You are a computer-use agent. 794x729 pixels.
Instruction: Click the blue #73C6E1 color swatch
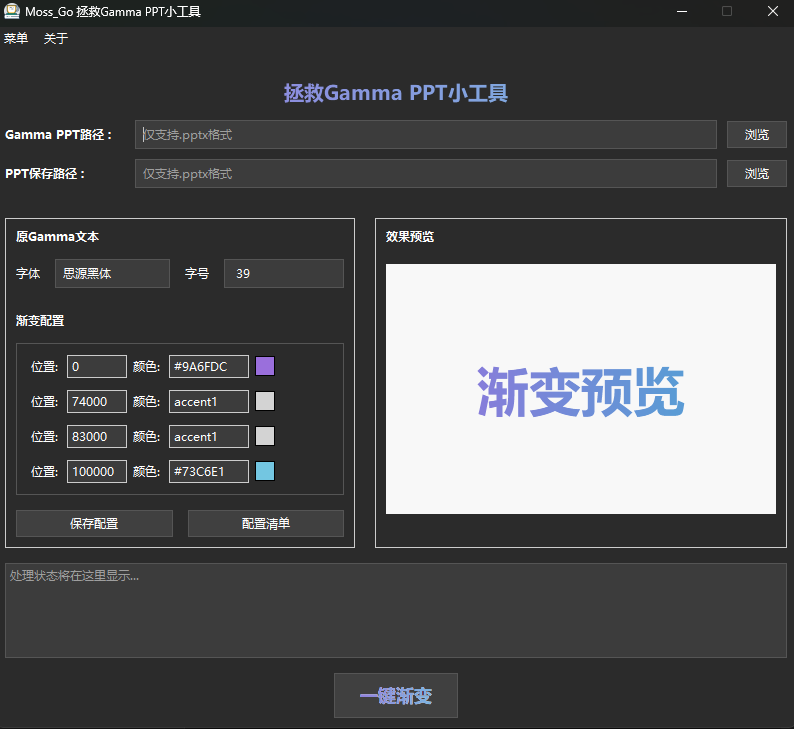click(265, 471)
